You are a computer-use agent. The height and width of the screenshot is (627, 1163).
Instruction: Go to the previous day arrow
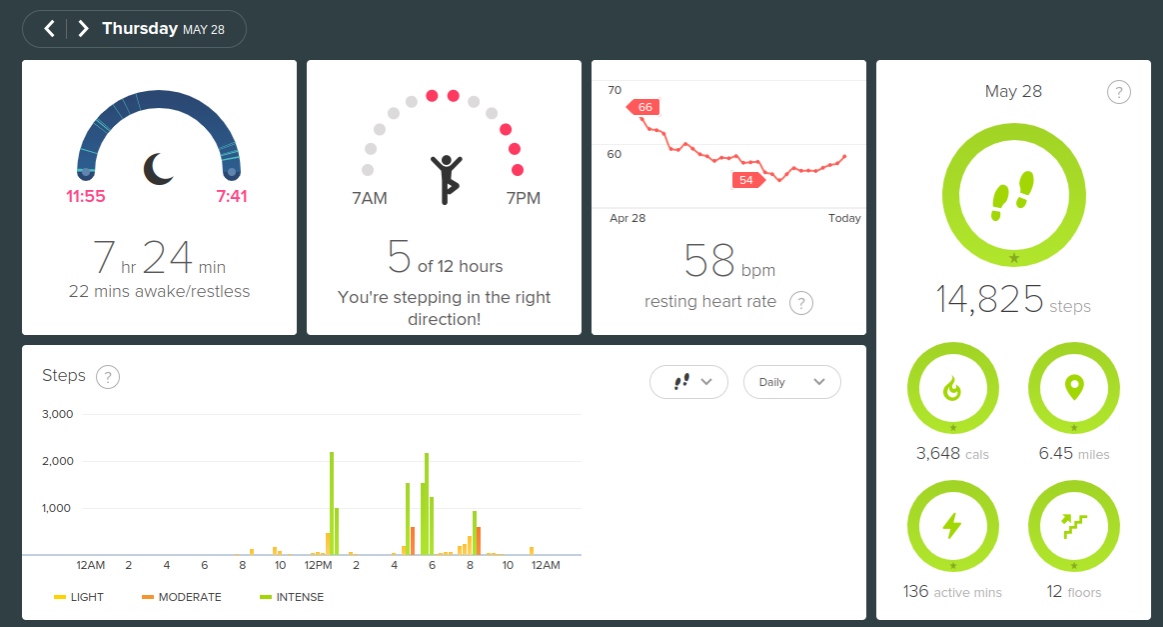50,29
